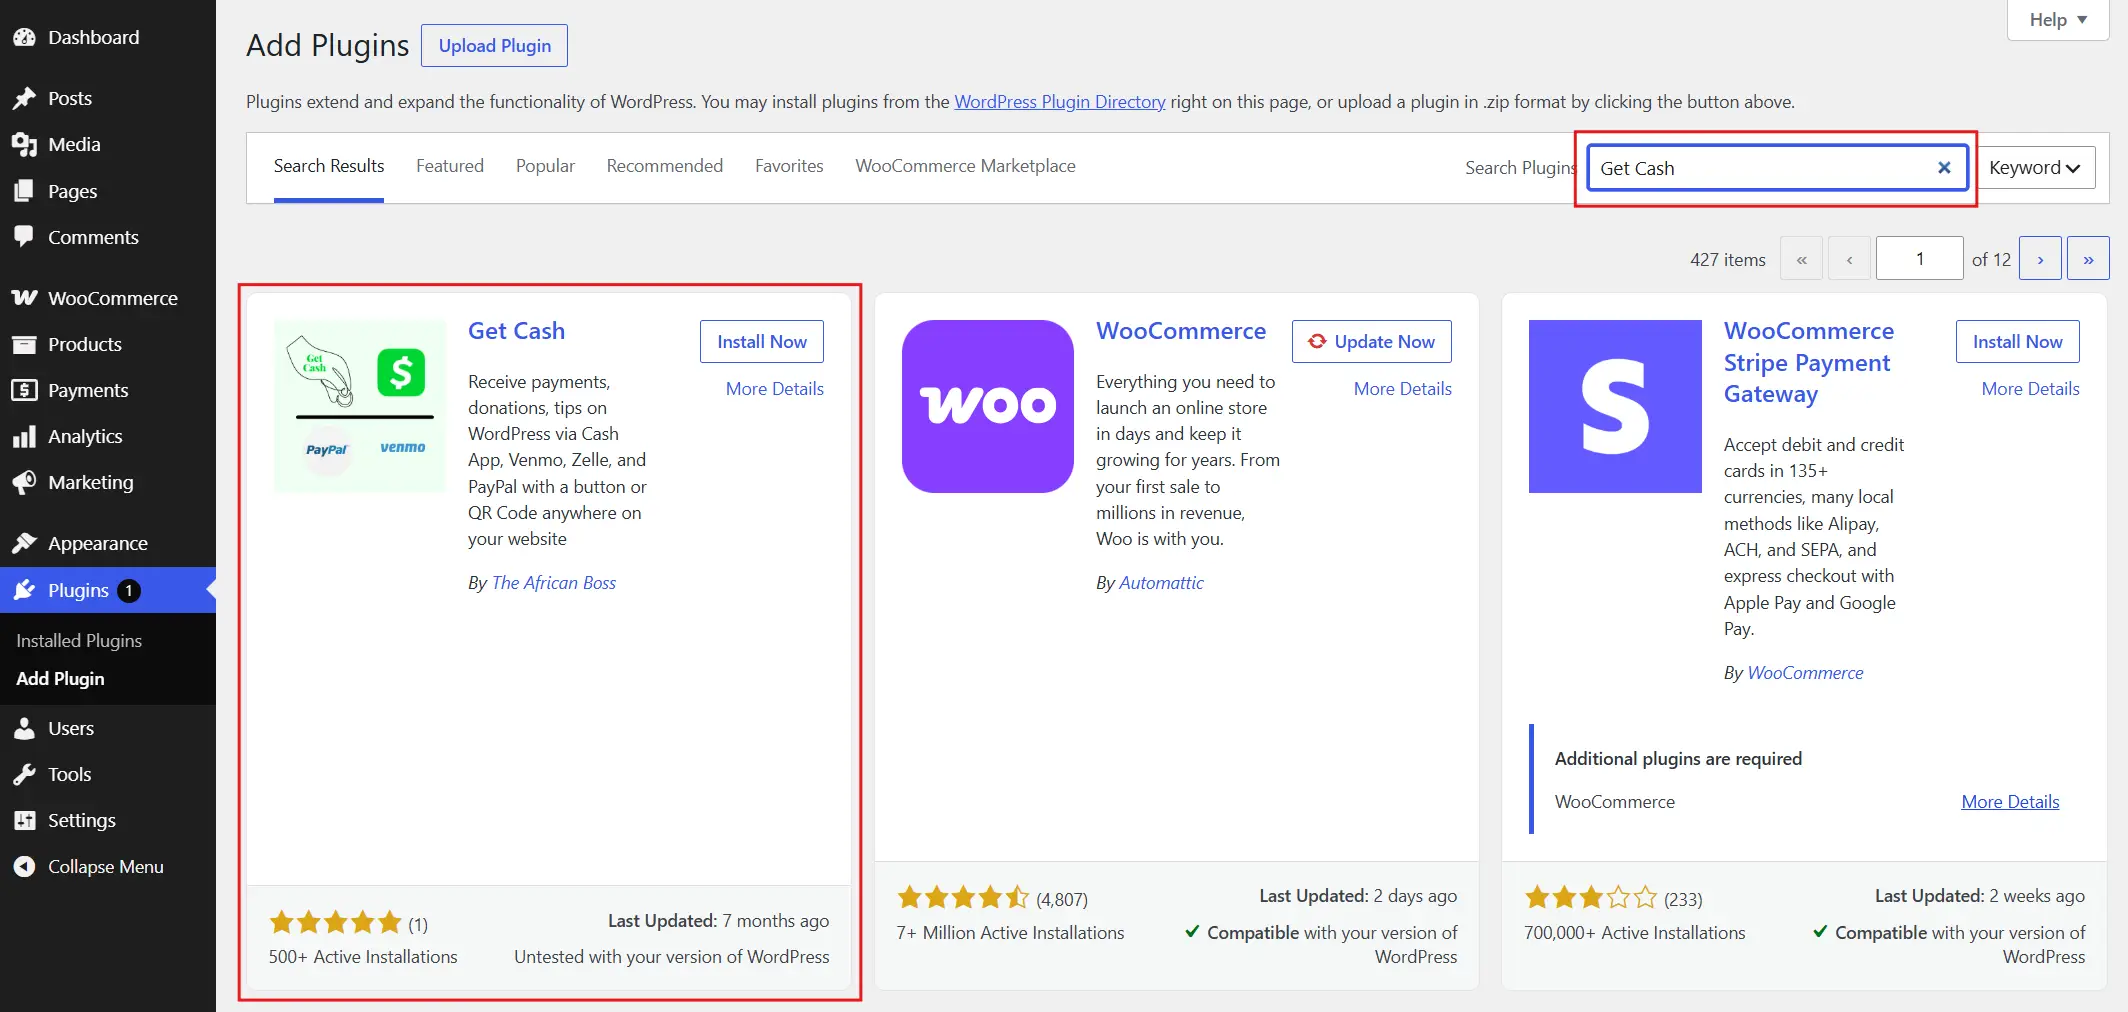
Task: Open the WordPress Plugin Directory link
Action: [1060, 102]
